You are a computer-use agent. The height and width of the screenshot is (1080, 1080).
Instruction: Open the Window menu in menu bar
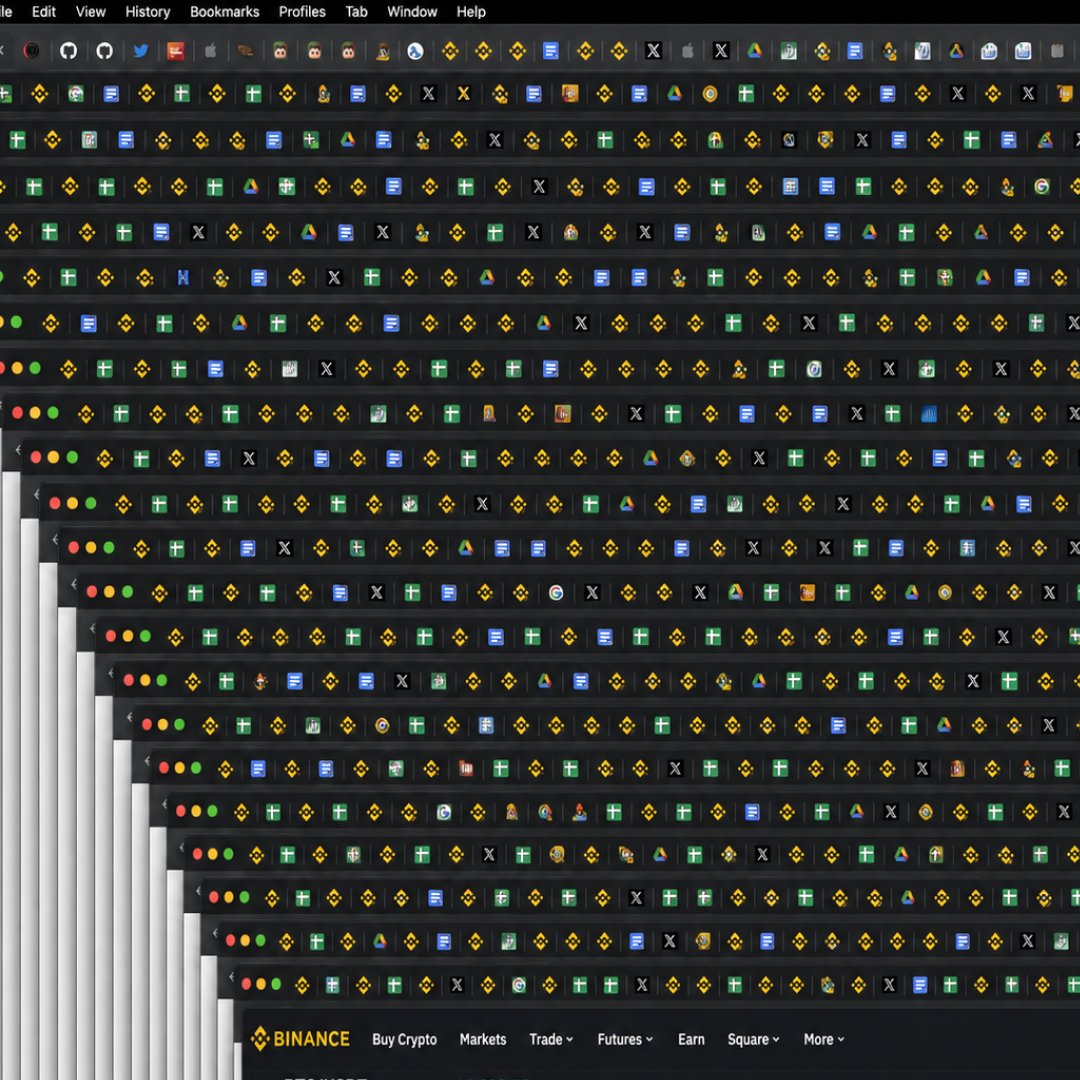[412, 12]
